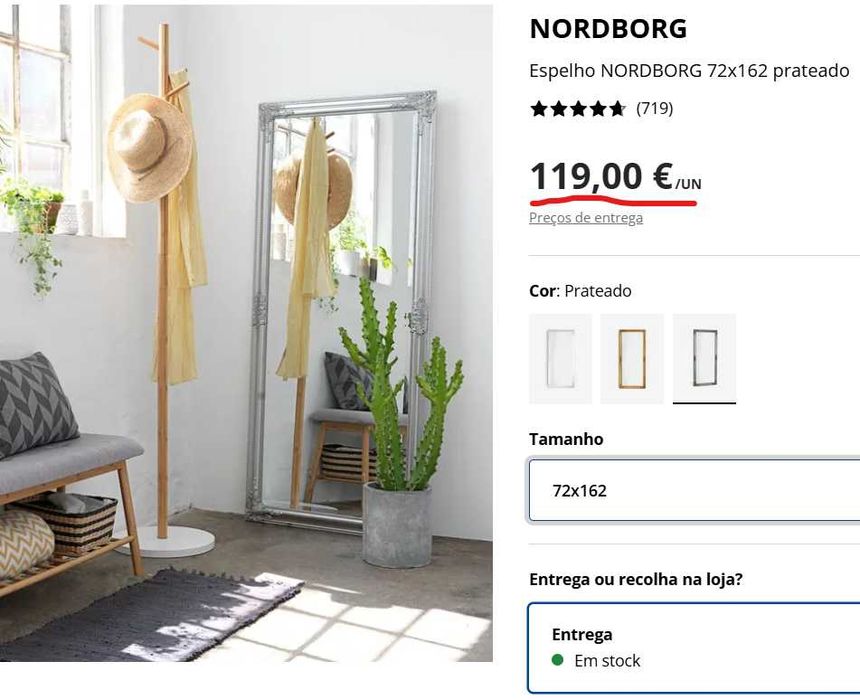Open the Preços de entrega link
The image size is (860, 700).
[586, 218]
